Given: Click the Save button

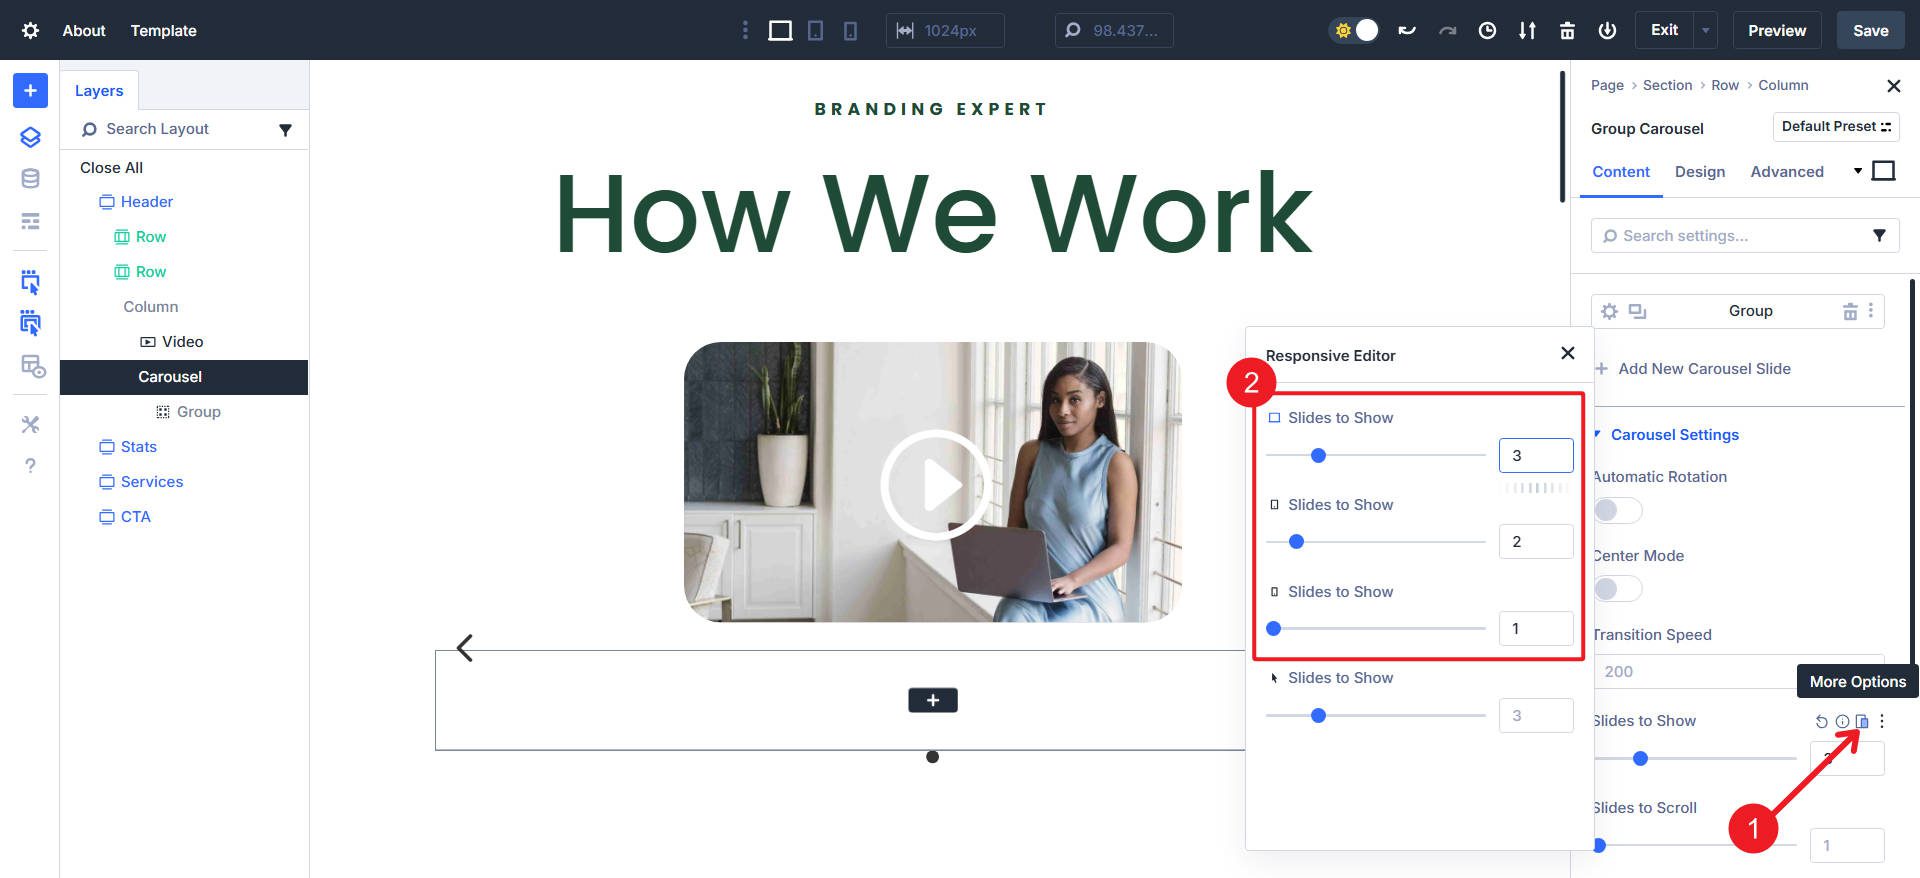Looking at the screenshot, I should click(1870, 31).
